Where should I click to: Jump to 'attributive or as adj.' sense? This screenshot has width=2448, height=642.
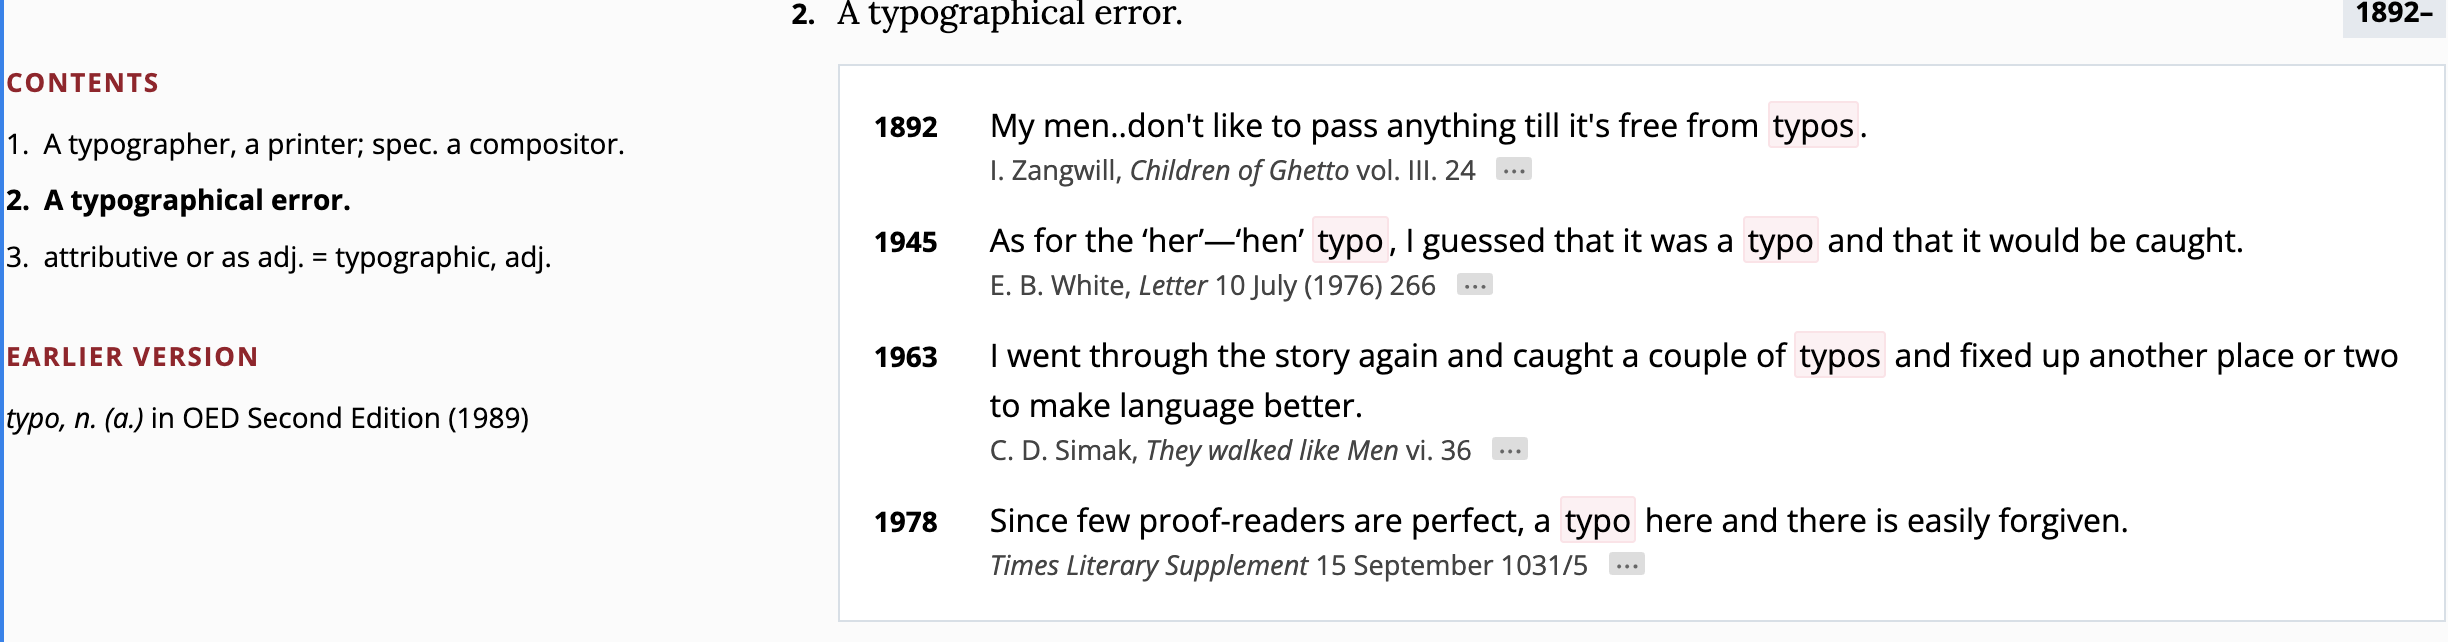click(296, 257)
